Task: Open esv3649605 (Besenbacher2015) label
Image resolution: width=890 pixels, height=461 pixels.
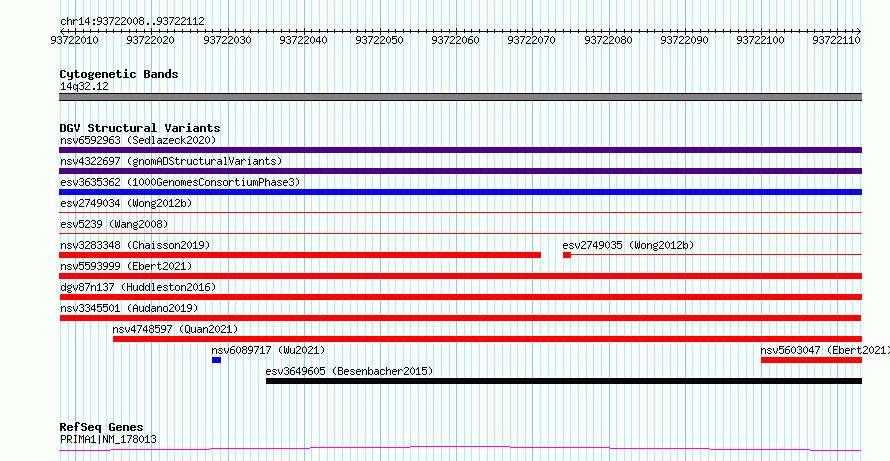Action: tap(349, 371)
